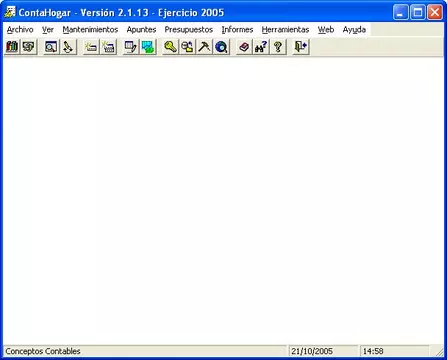The image size is (447, 360).
Task: Click the new multiple entries icon
Action: tap(108, 47)
